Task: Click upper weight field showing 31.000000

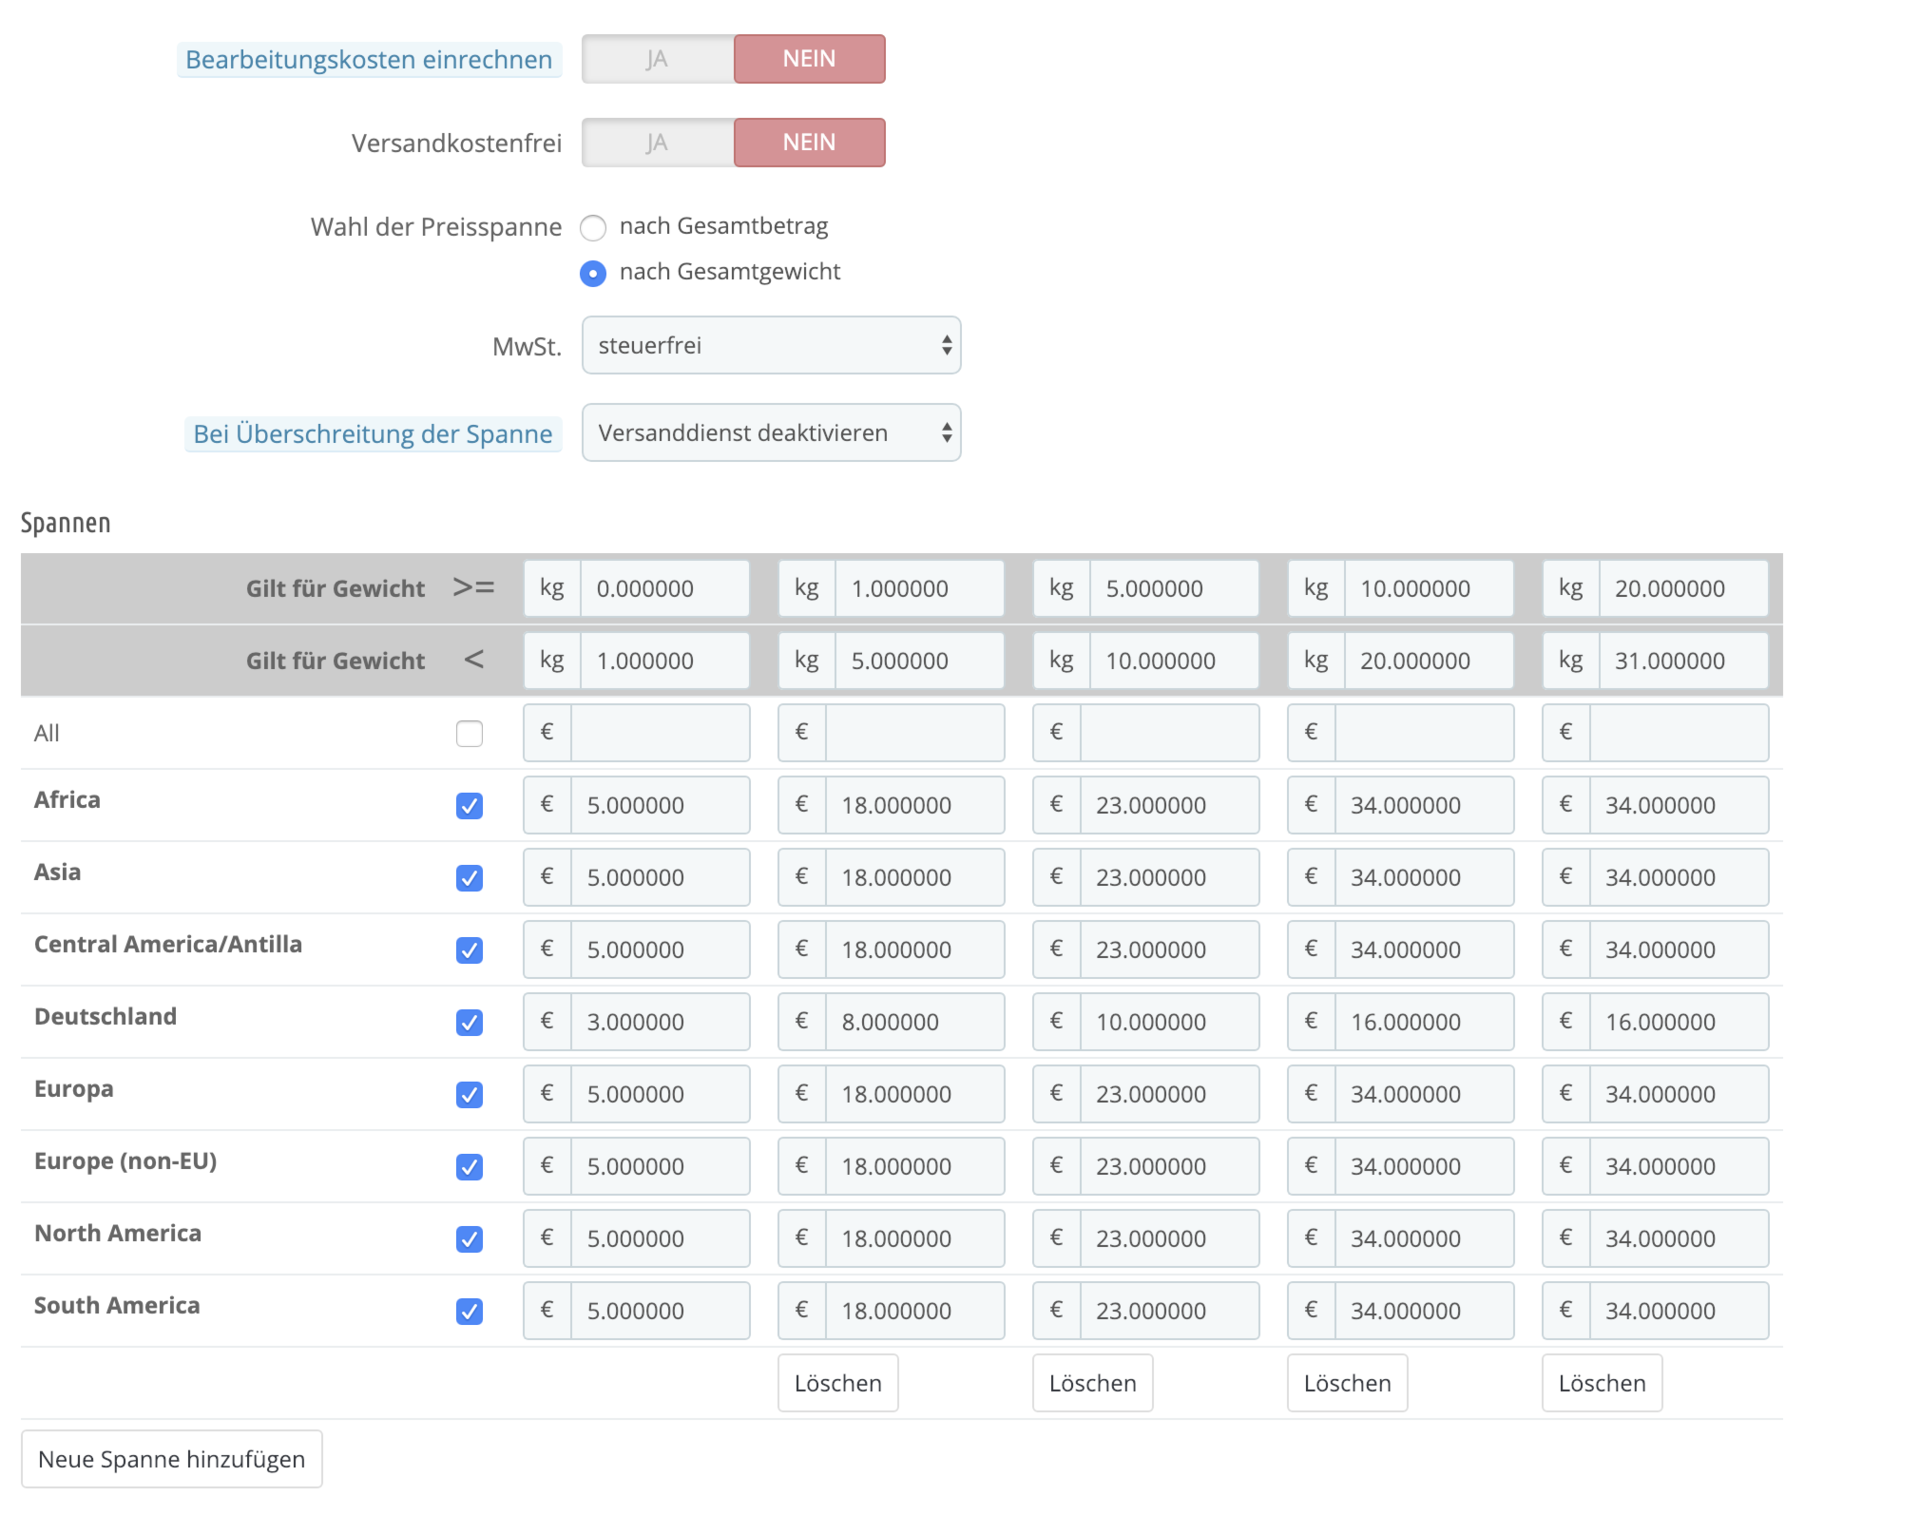Action: 1682,661
